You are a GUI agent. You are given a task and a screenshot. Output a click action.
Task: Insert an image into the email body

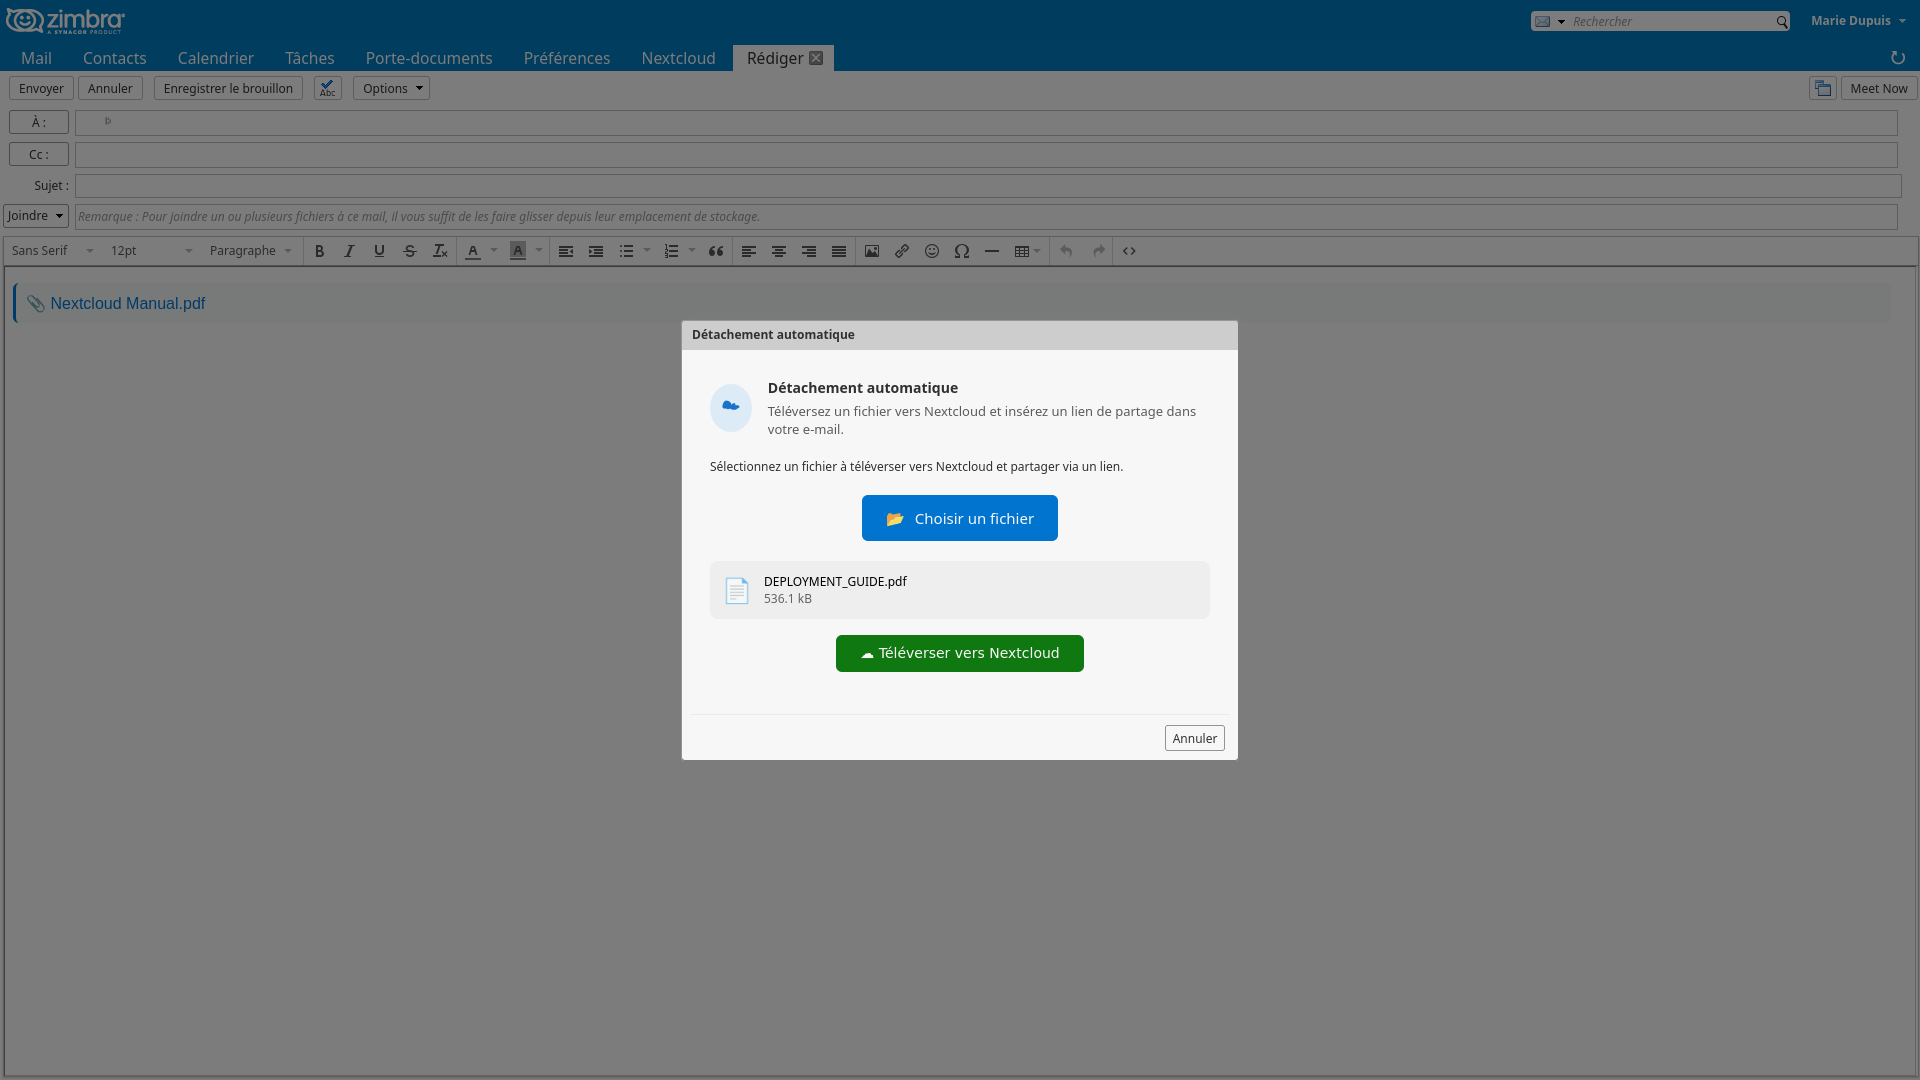(x=871, y=251)
